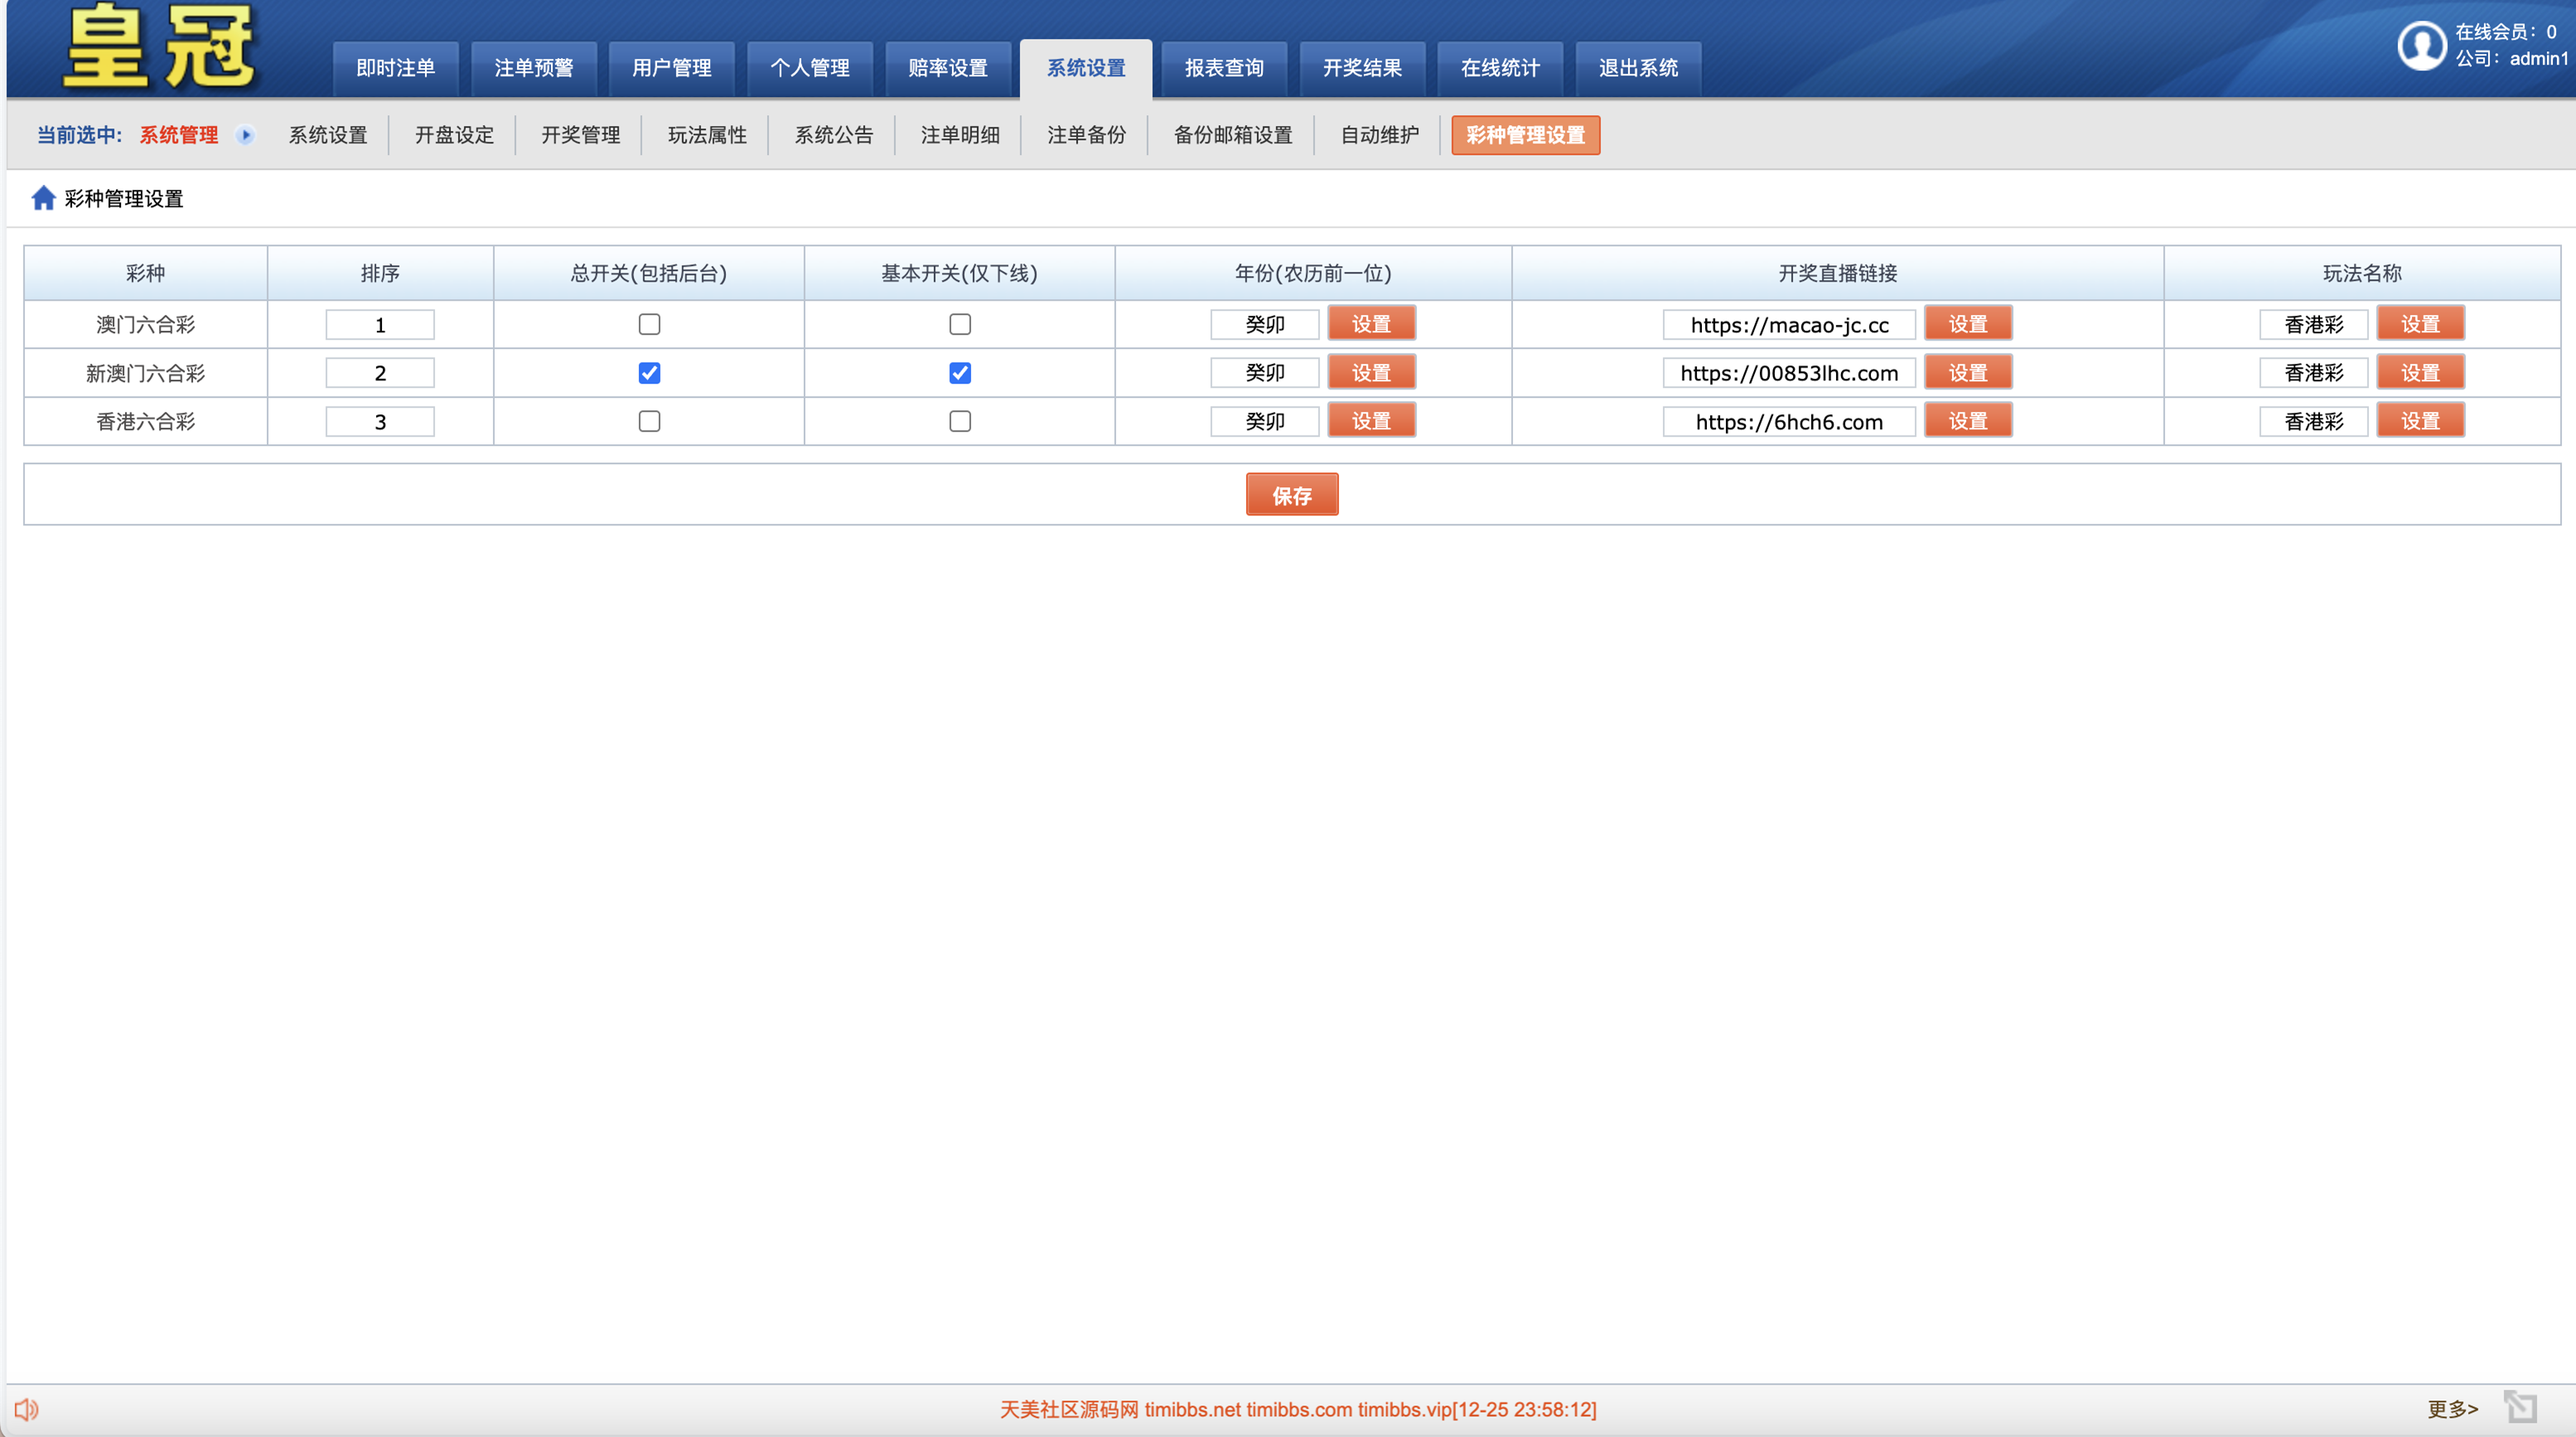Click the blue arrow next to 系统管理
The width and height of the screenshot is (2576, 1437).
tap(245, 135)
